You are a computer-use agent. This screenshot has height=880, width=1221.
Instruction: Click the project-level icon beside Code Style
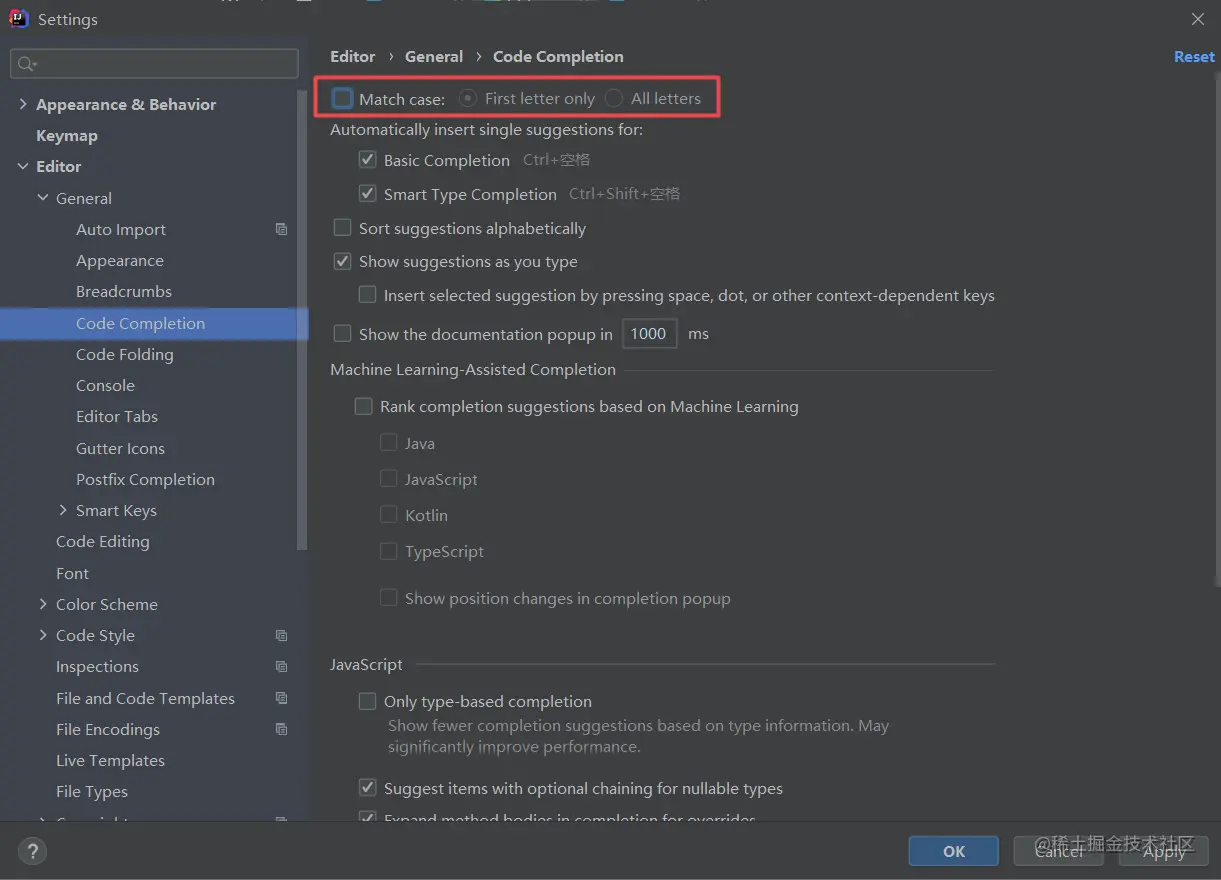[x=282, y=636]
